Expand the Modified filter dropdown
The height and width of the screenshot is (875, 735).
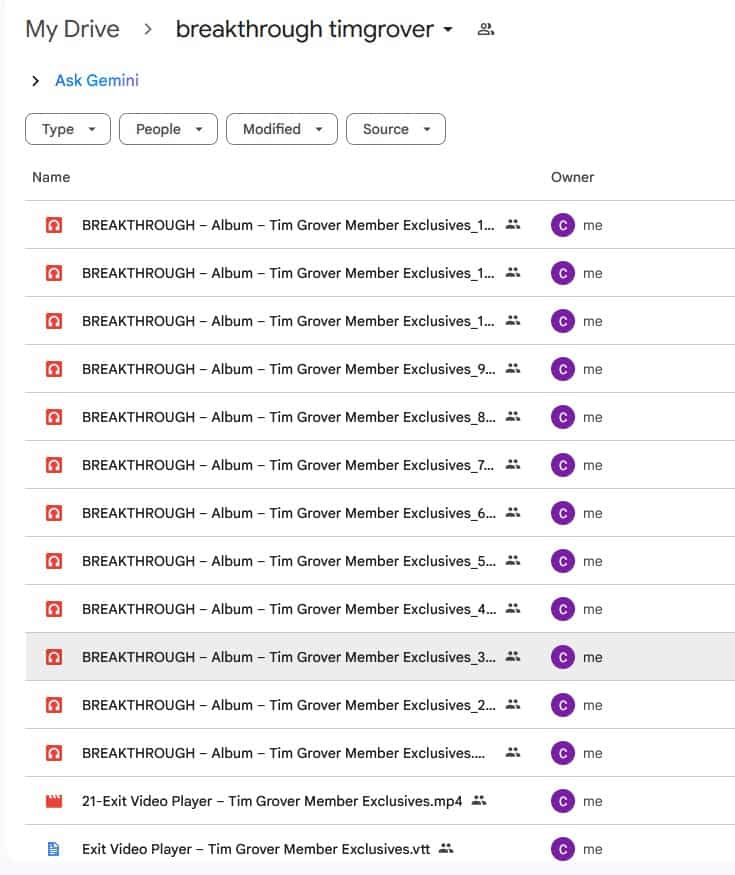click(281, 129)
